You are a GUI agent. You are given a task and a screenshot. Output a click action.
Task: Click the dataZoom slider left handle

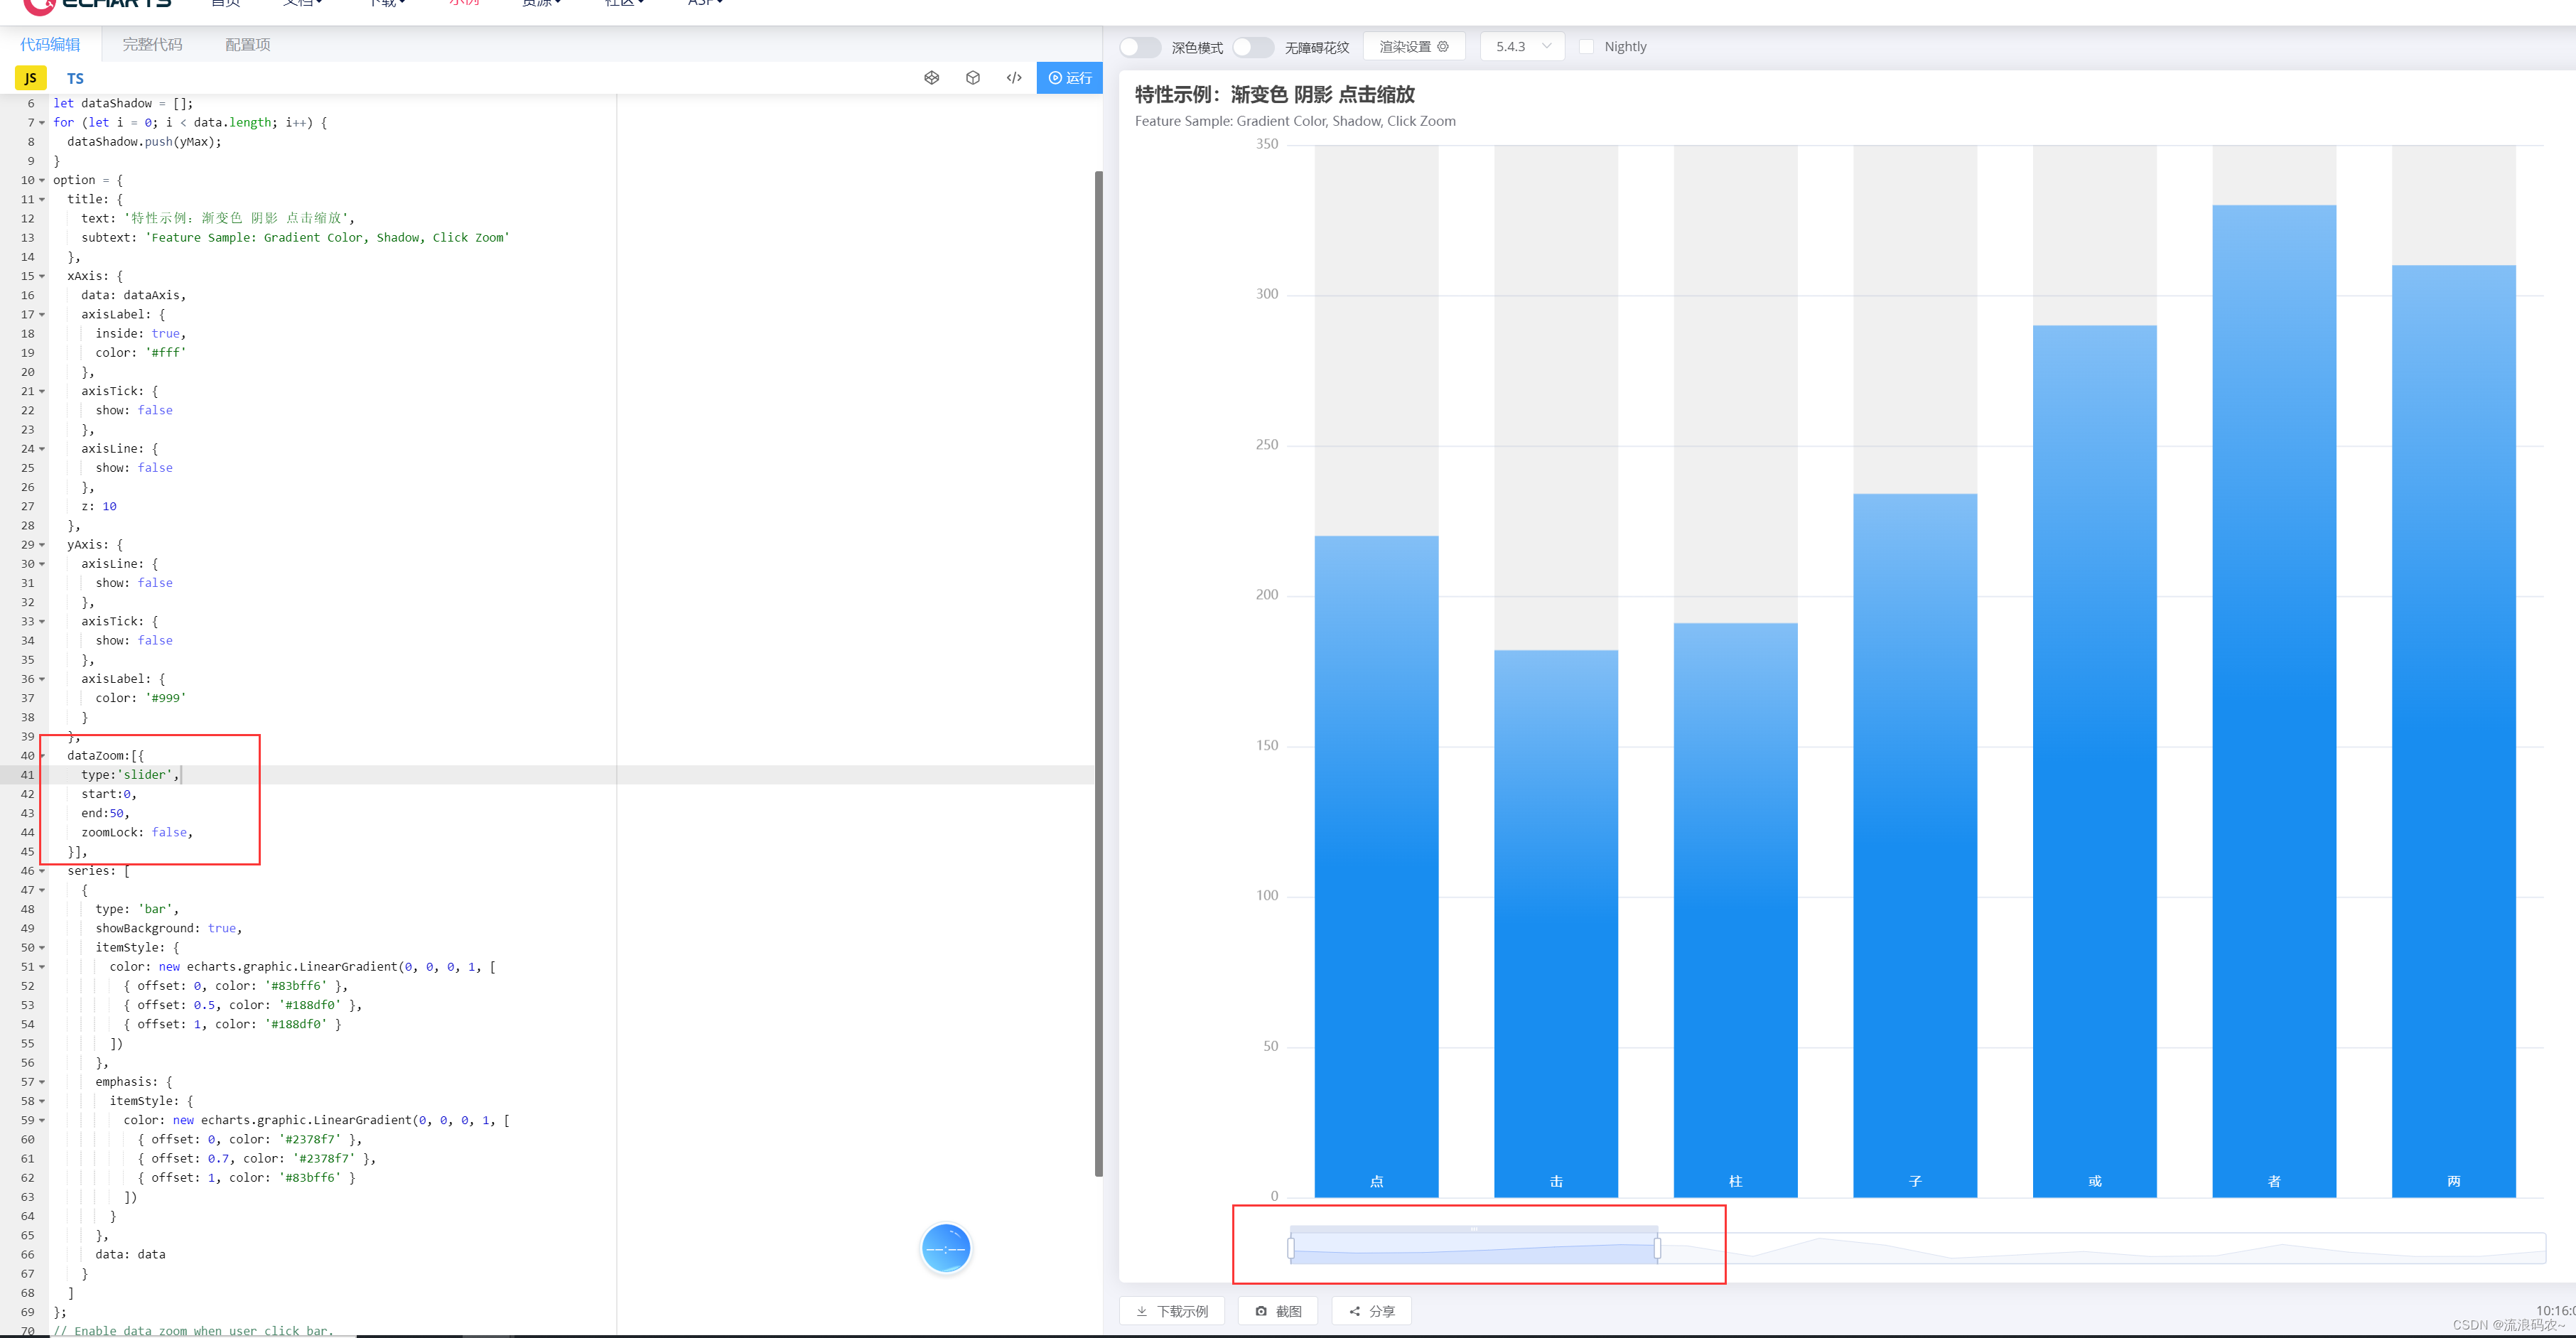pos(1291,1248)
